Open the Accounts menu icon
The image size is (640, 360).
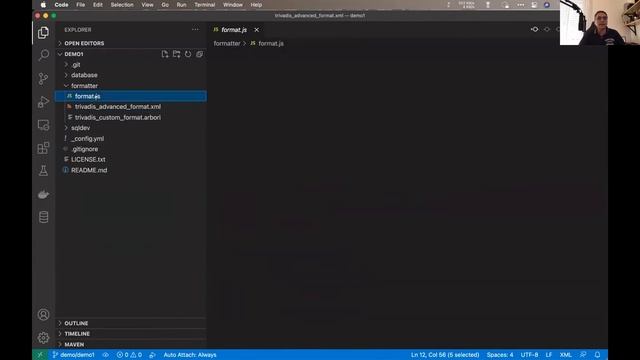pyautogui.click(x=43, y=315)
